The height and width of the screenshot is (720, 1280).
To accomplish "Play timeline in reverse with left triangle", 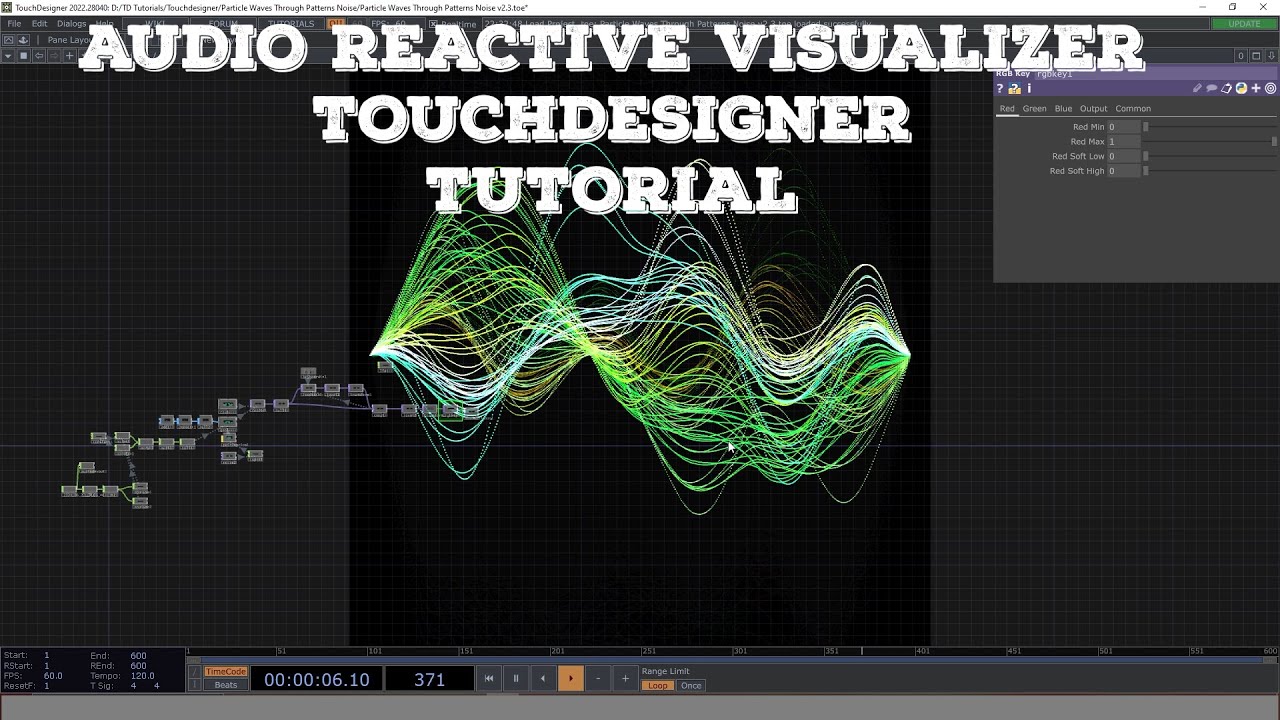I will point(543,679).
